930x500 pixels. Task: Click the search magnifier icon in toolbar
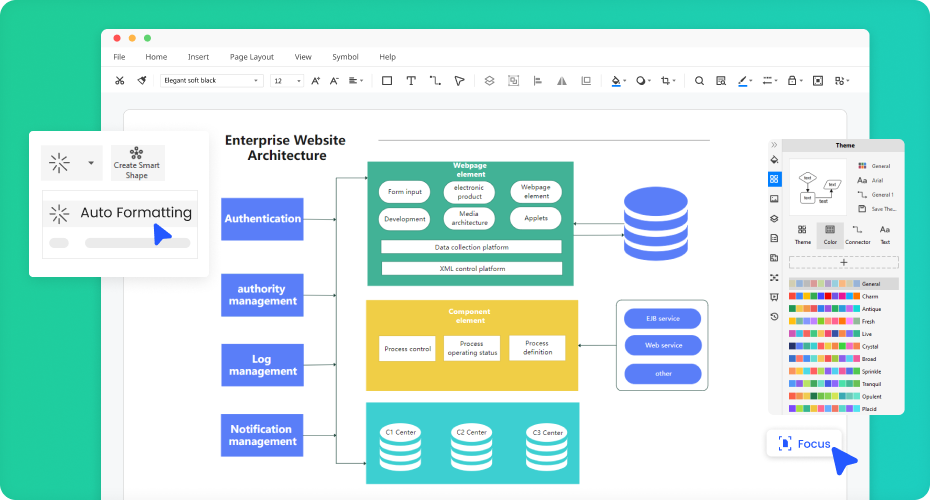click(x=699, y=81)
